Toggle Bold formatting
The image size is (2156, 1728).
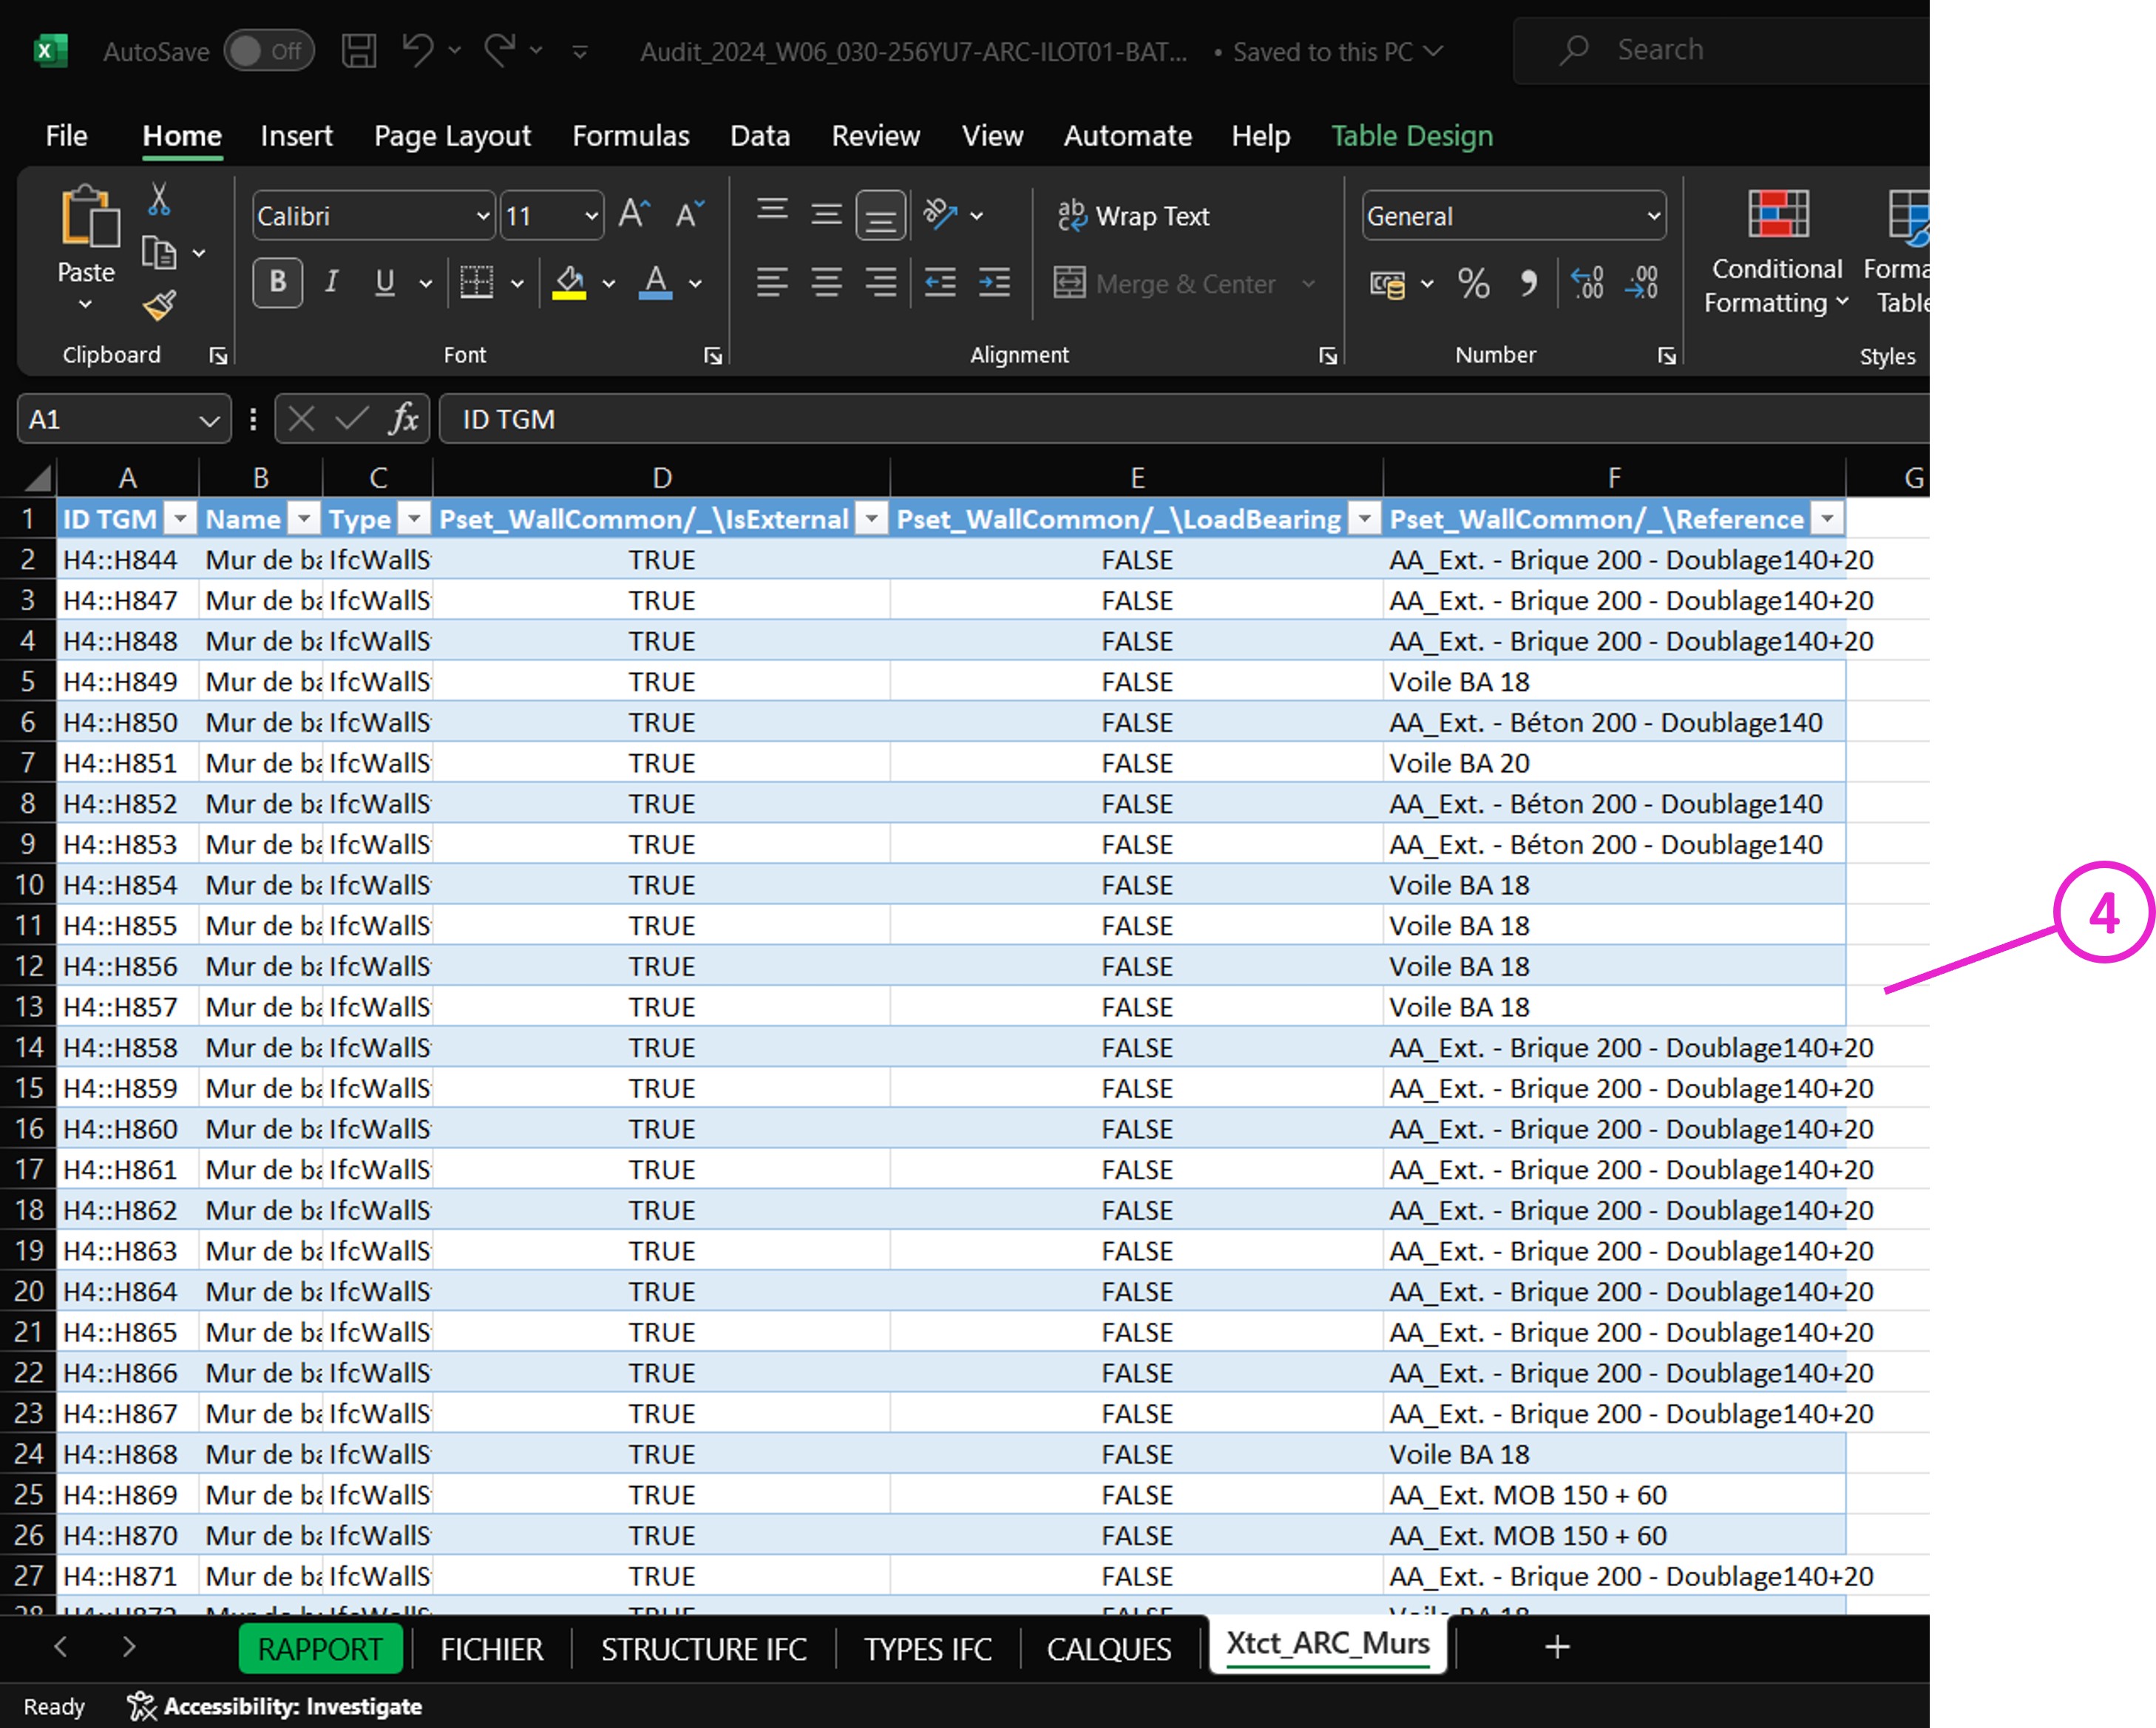tap(278, 283)
